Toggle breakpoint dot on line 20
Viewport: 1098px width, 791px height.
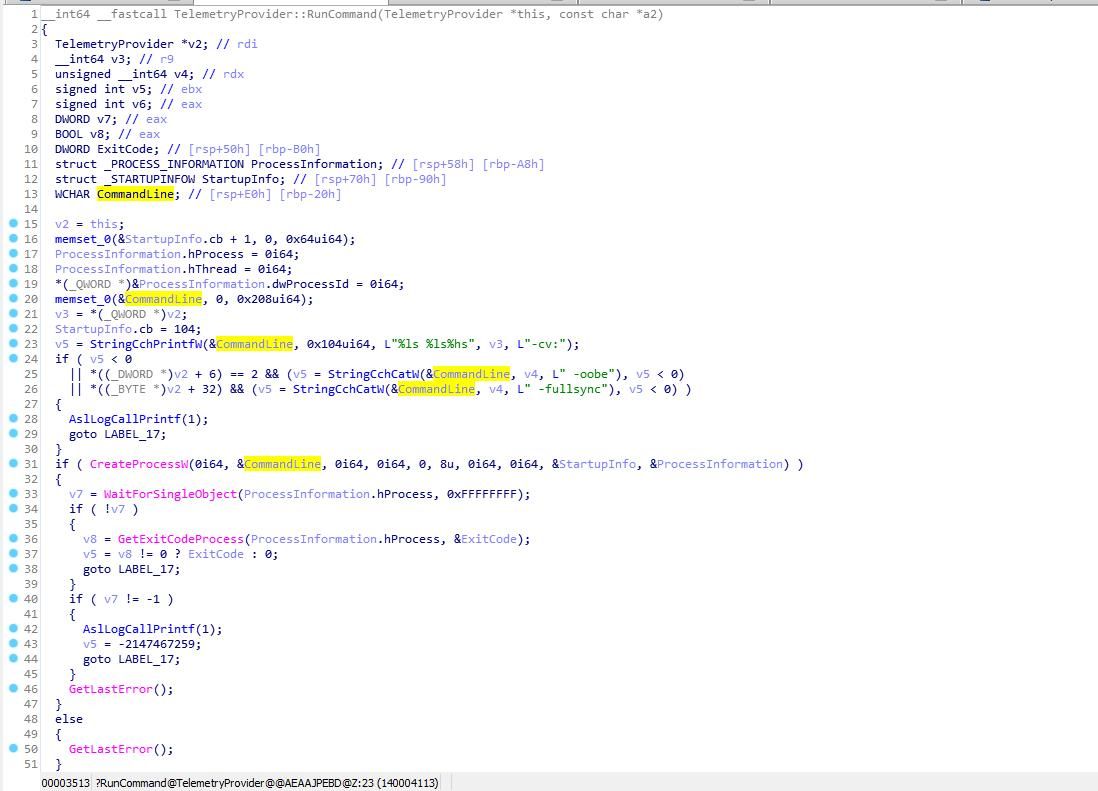(x=13, y=298)
